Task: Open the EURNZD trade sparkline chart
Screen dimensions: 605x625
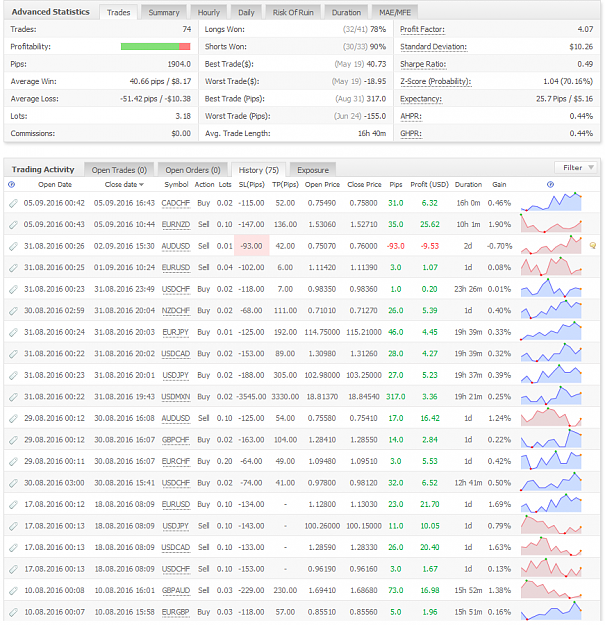Action: click(x=551, y=224)
